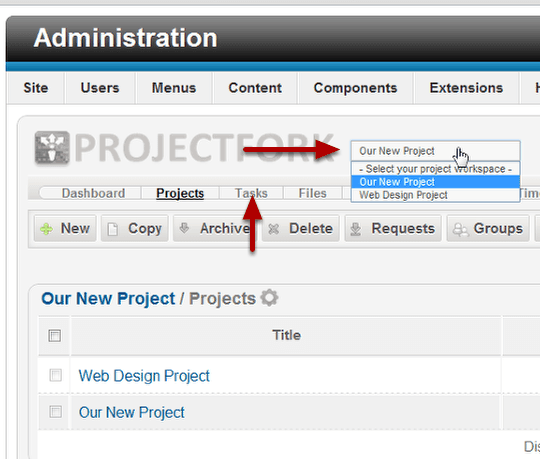The height and width of the screenshot is (459, 540).
Task: Open the Components menu
Action: click(355, 88)
